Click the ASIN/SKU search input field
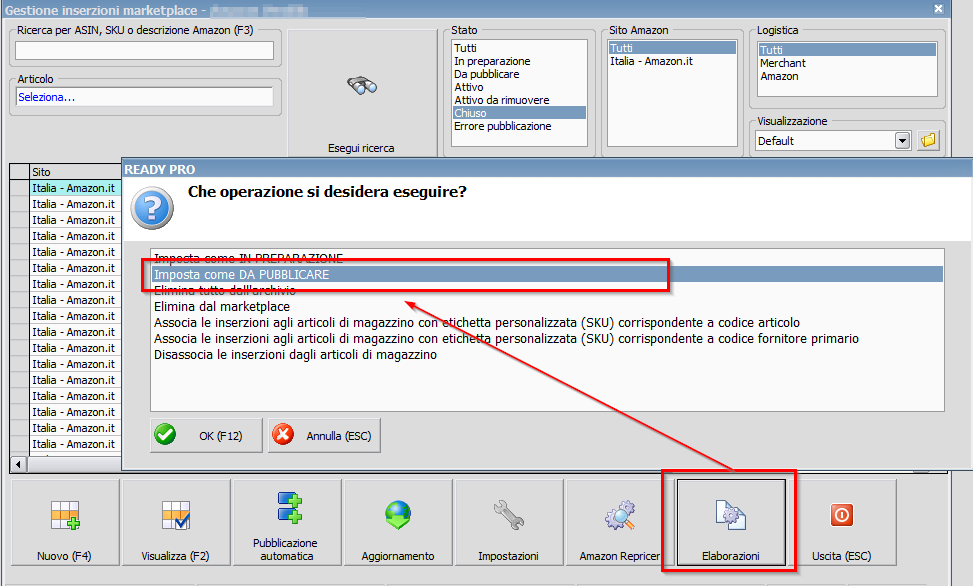Viewport: 973px width, 586px height. click(144, 50)
